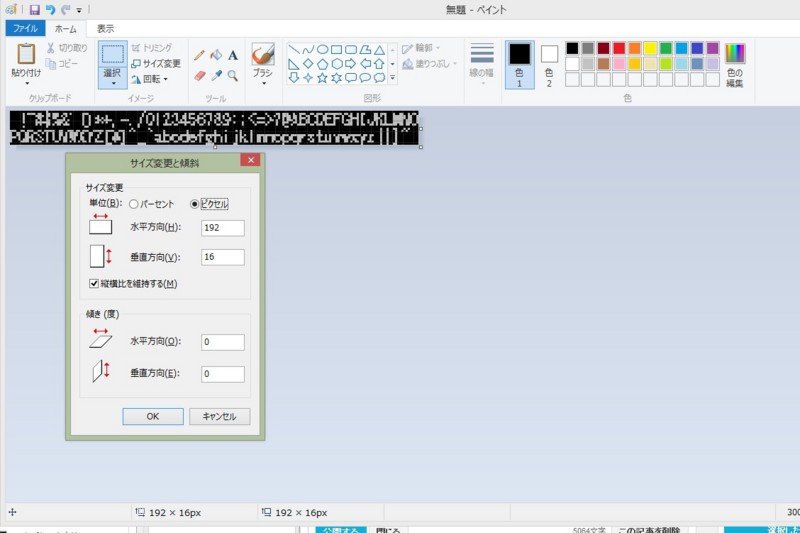Select the Pencil tool
Viewport: 800px width, 533px height.
point(199,56)
